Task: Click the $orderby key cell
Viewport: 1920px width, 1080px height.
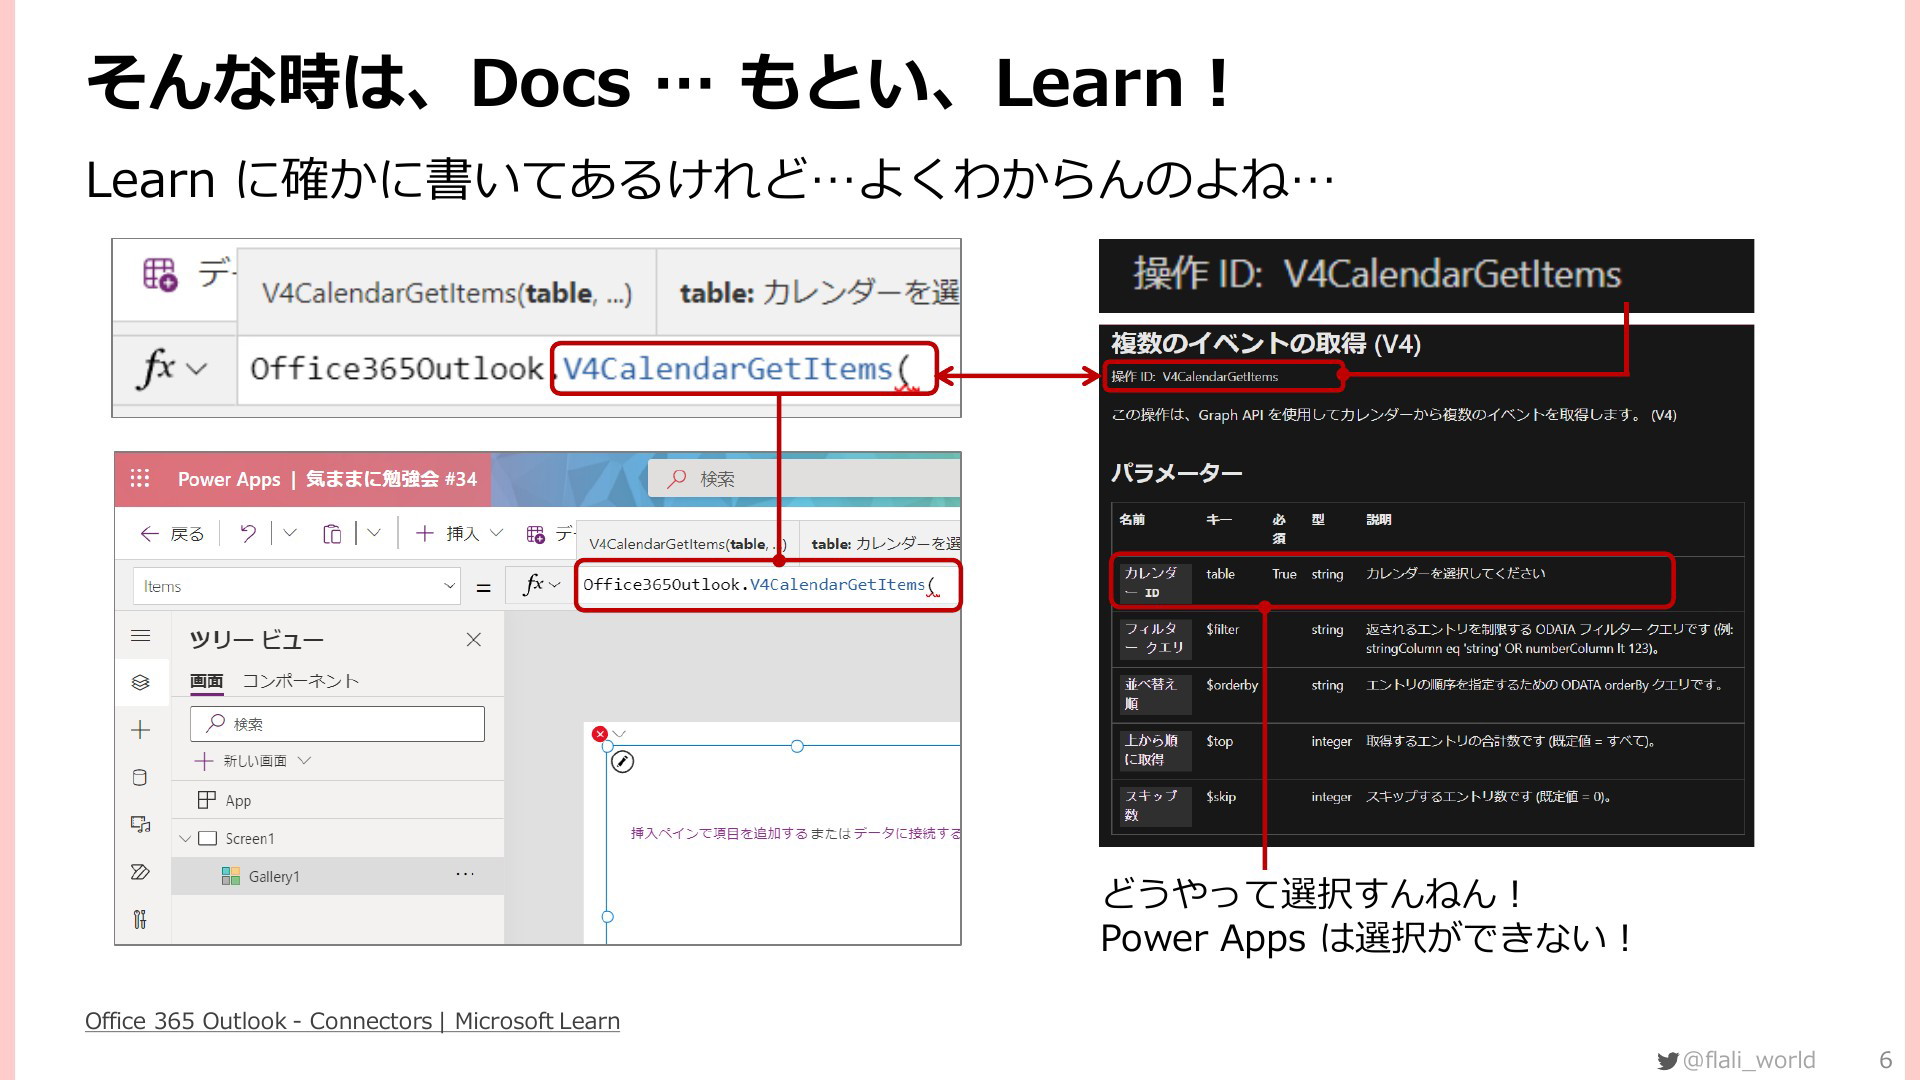Action: tap(1232, 685)
